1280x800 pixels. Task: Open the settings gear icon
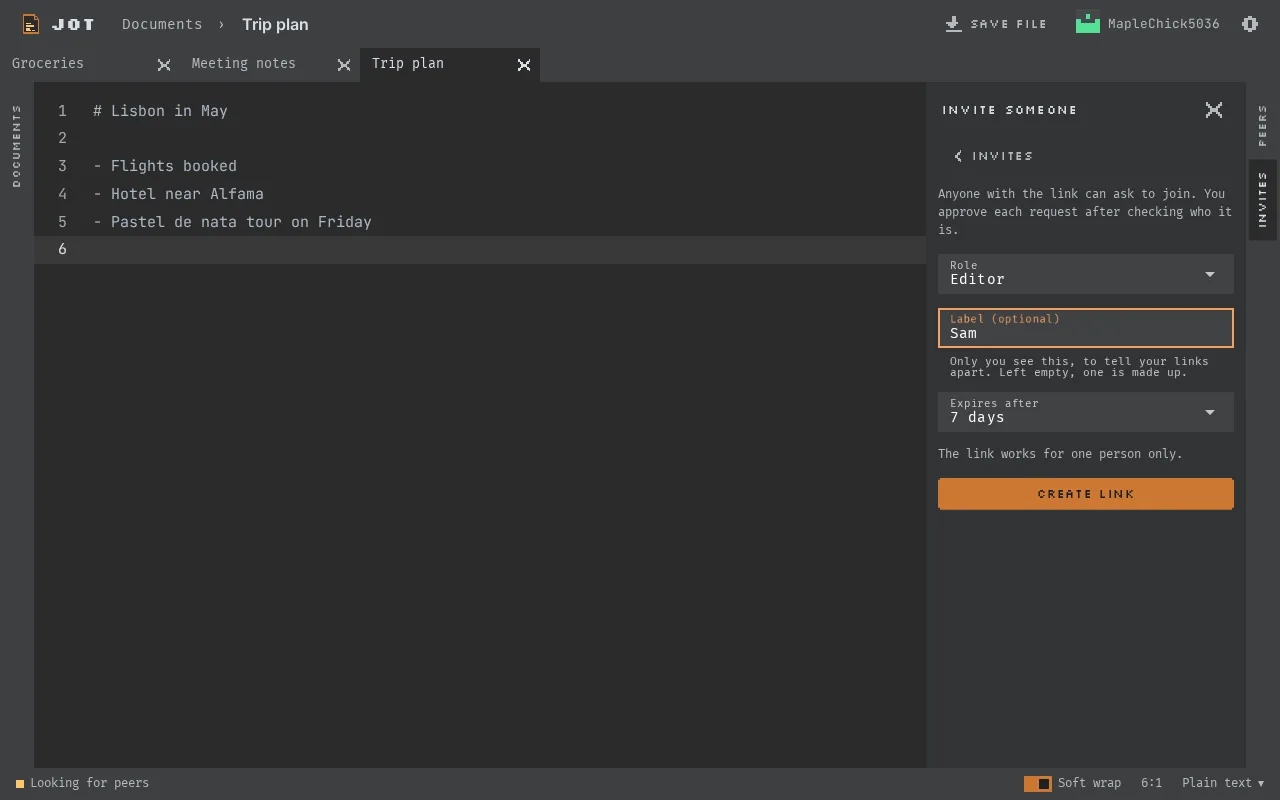click(1250, 24)
